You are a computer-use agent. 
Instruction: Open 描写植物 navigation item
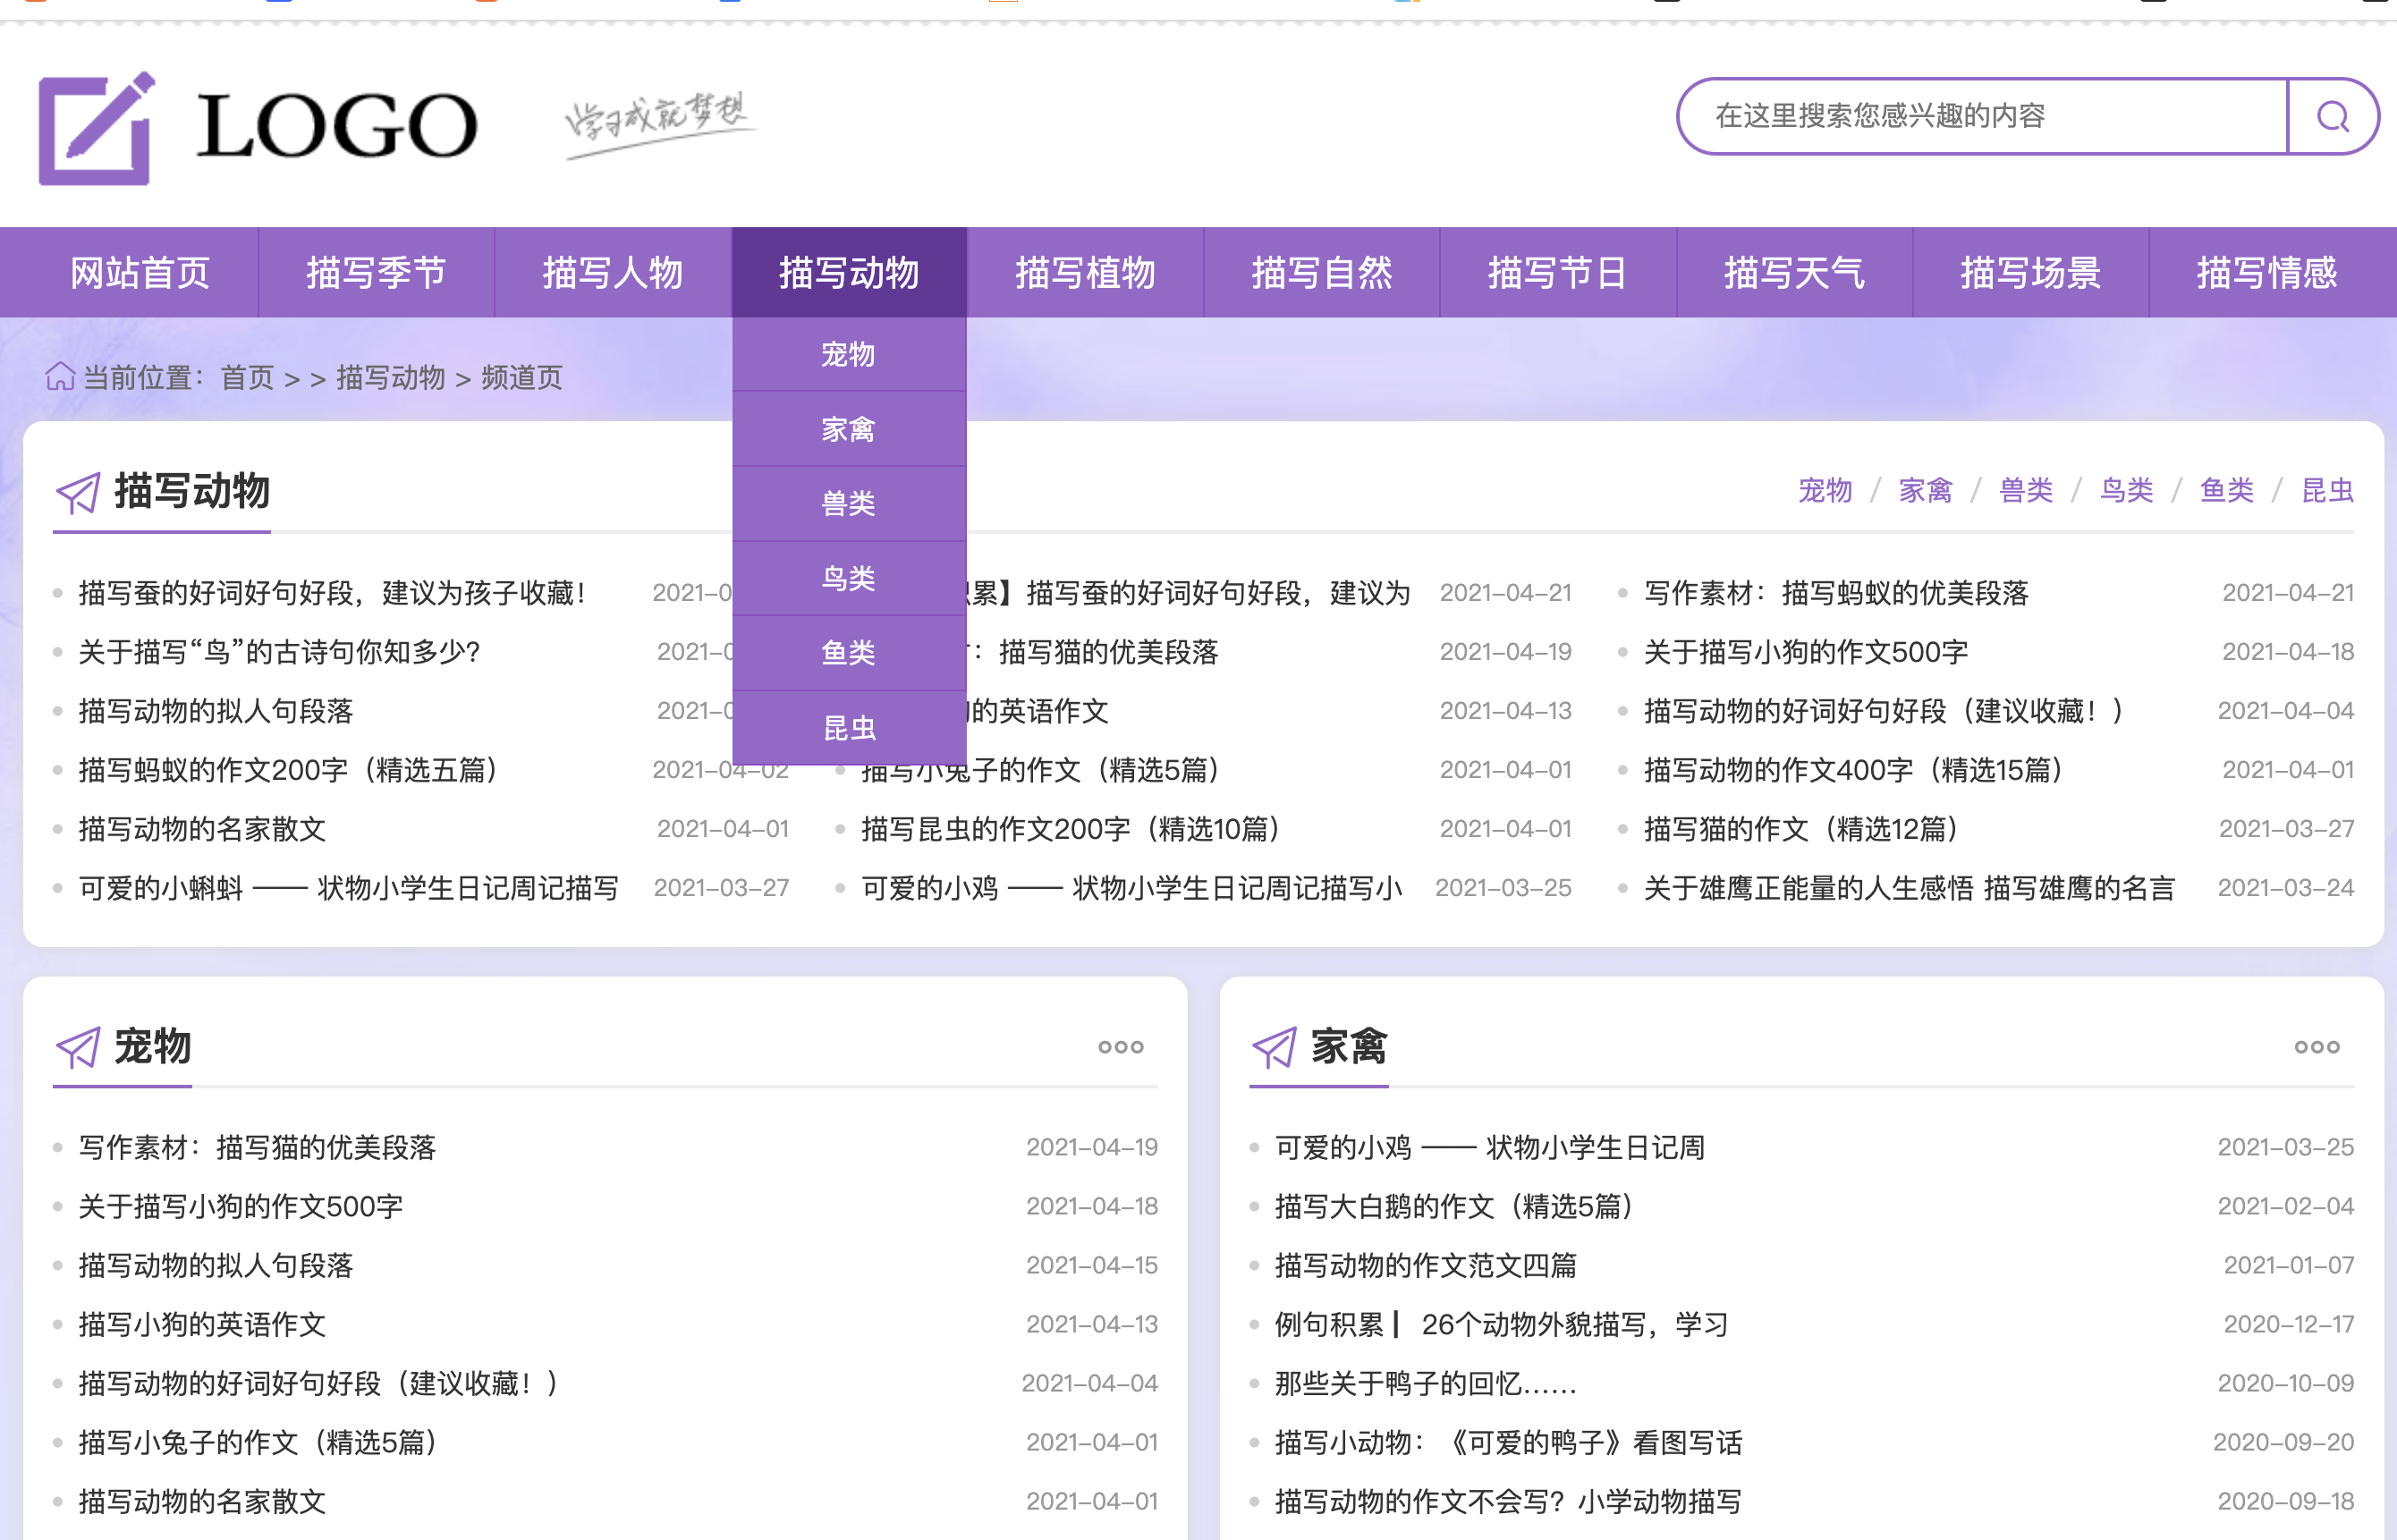tap(1085, 273)
